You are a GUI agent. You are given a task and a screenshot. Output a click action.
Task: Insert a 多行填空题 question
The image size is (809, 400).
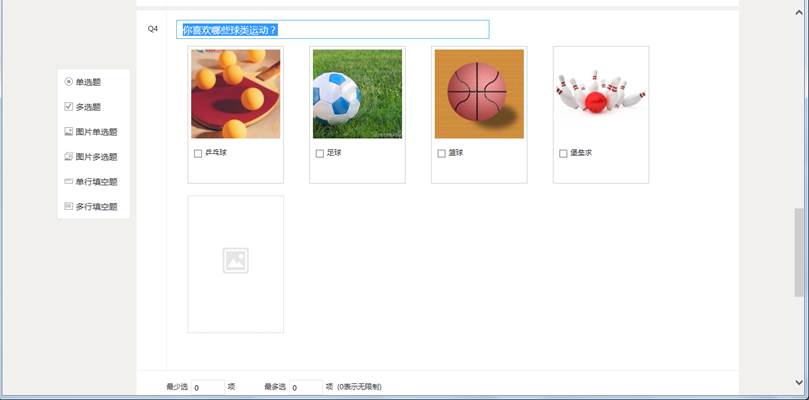[x=91, y=206]
